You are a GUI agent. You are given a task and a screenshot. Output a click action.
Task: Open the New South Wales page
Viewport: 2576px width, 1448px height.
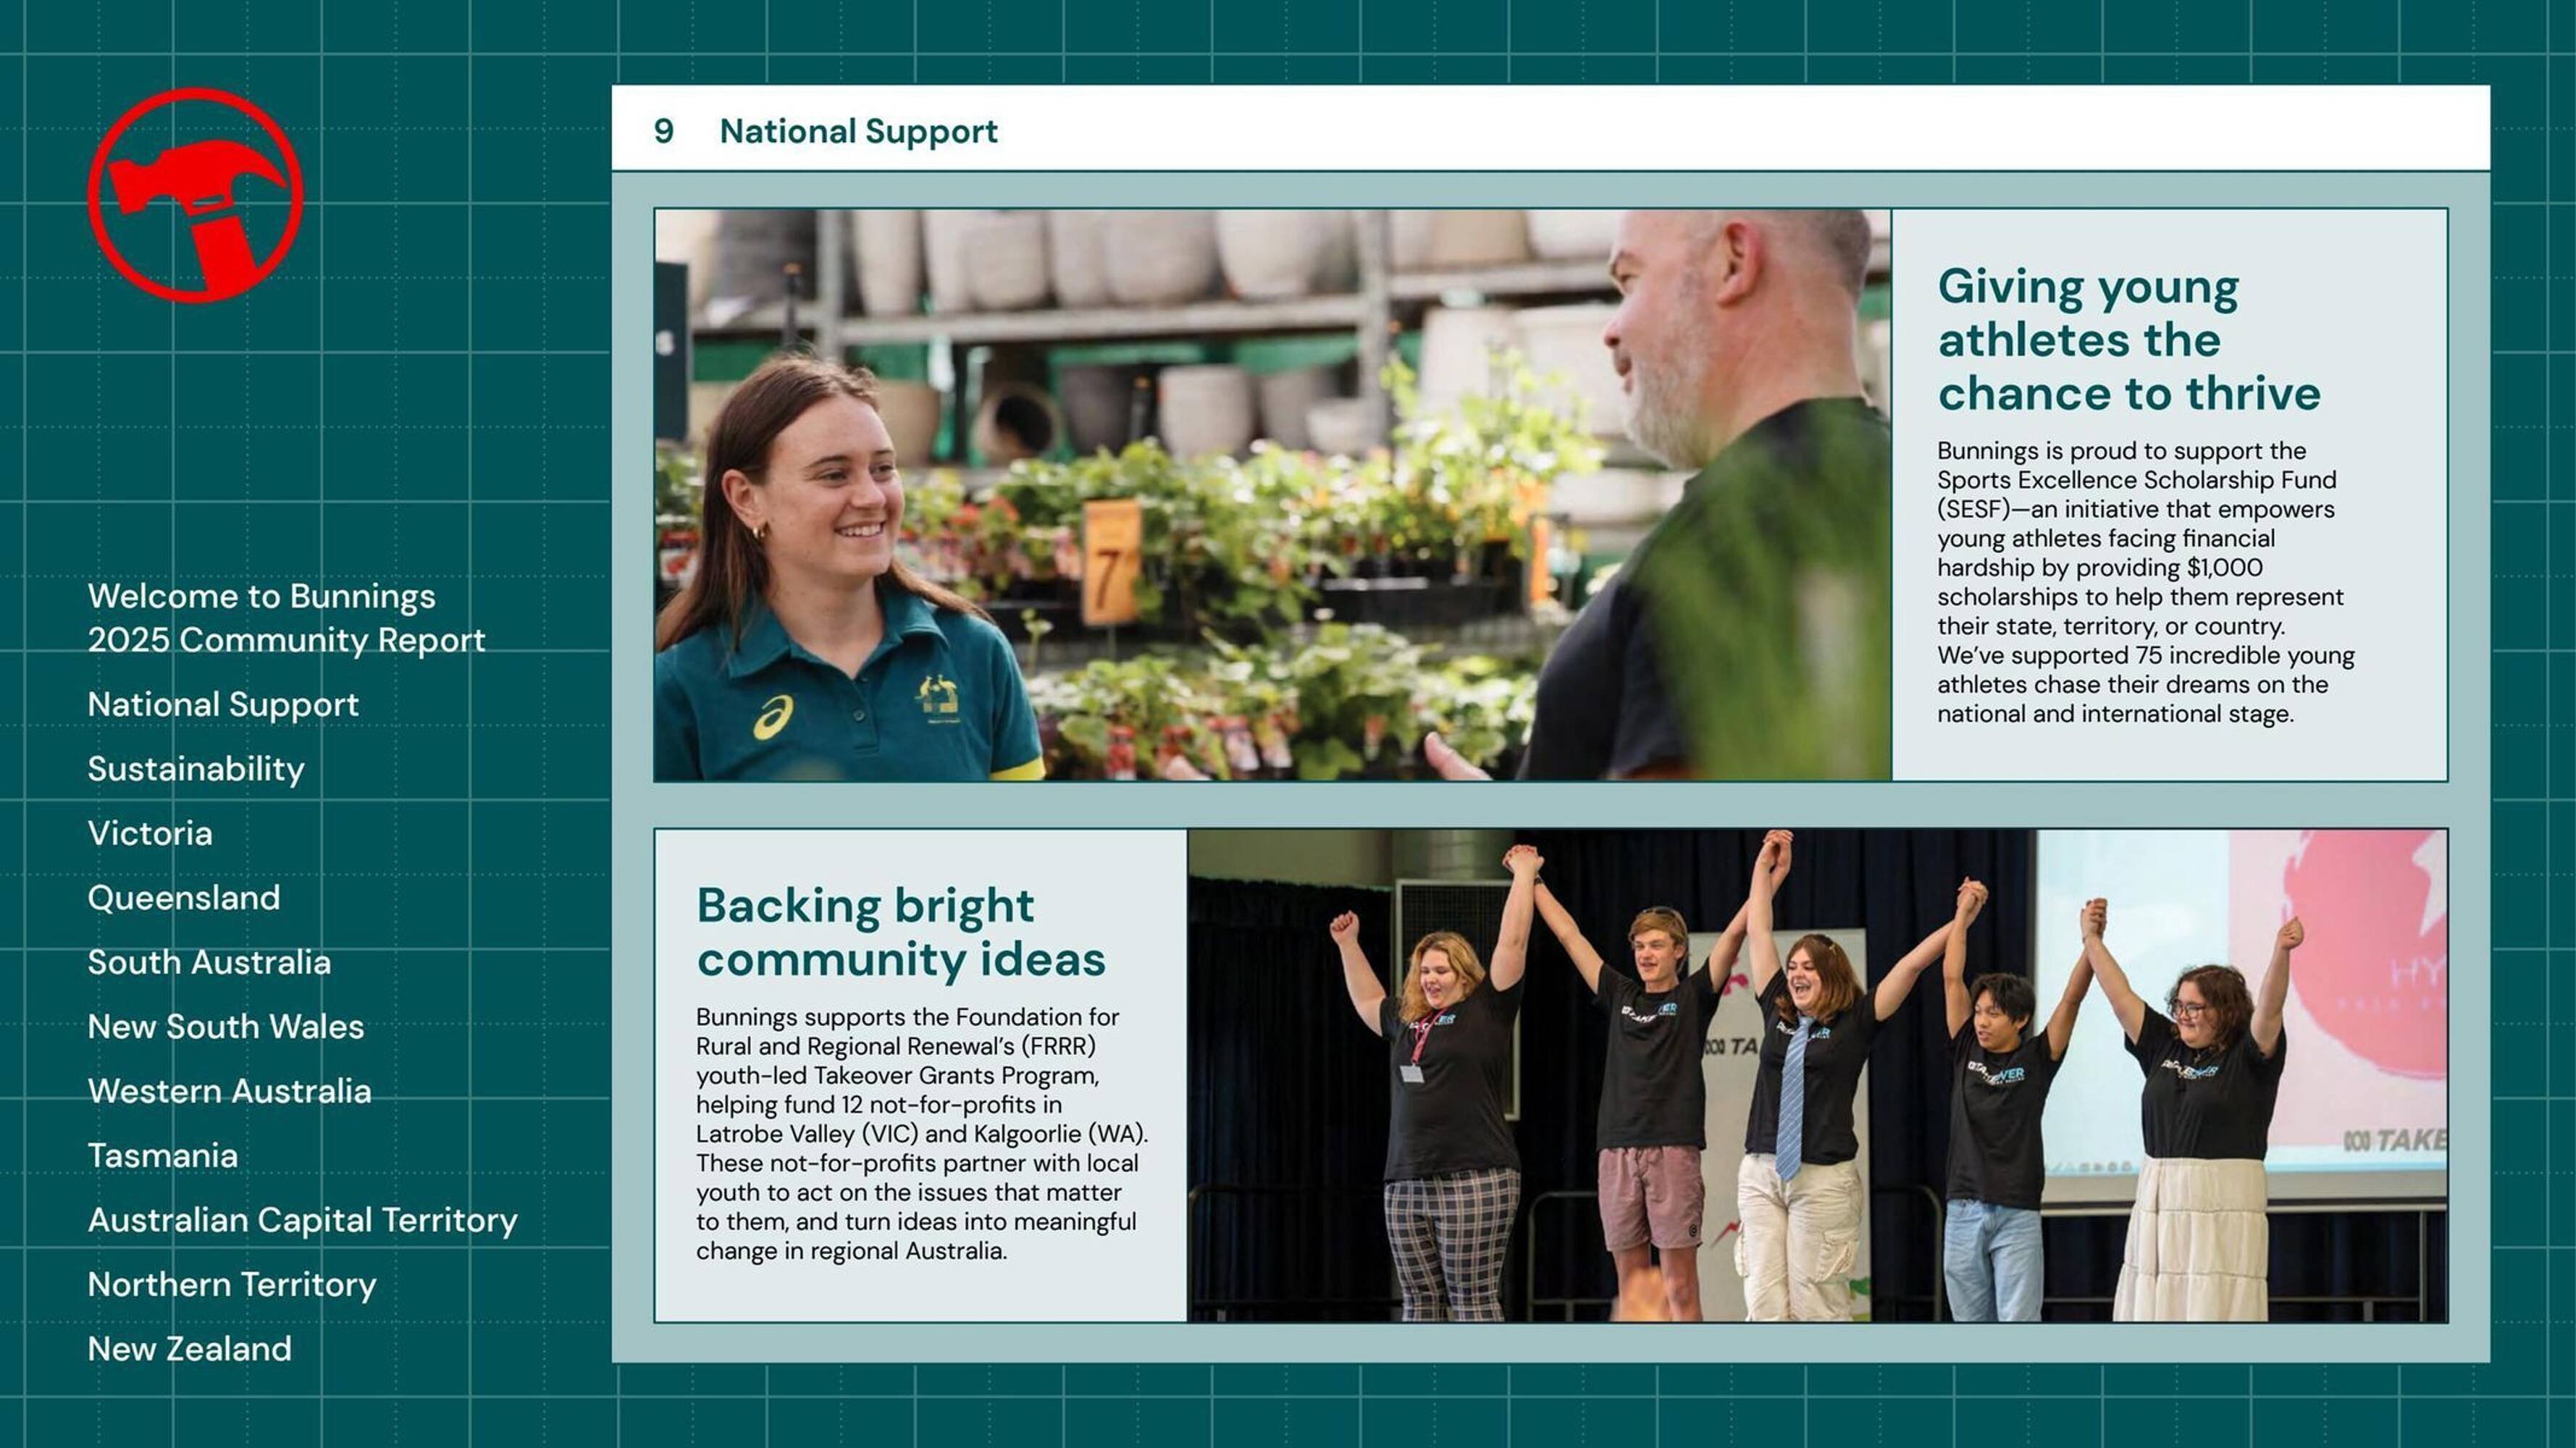(225, 1027)
